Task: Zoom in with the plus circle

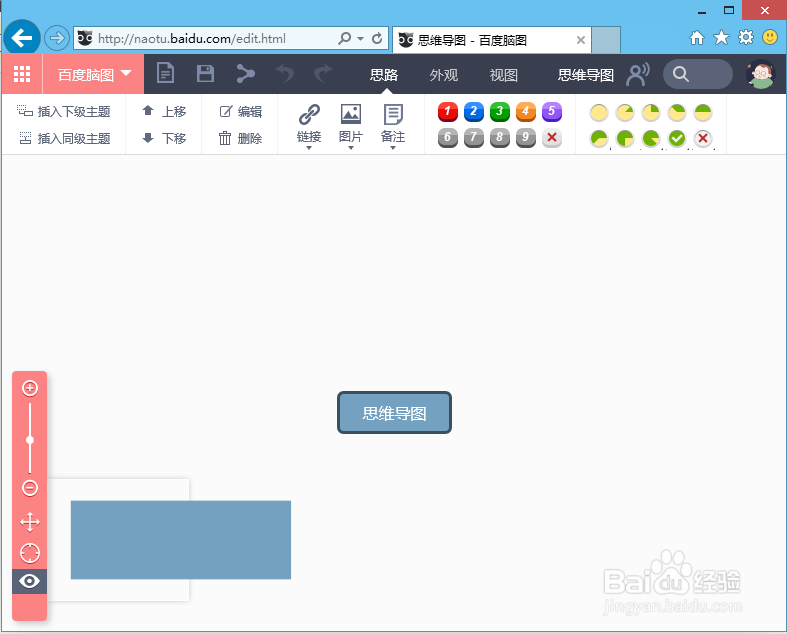Action: pyautogui.click(x=30, y=388)
